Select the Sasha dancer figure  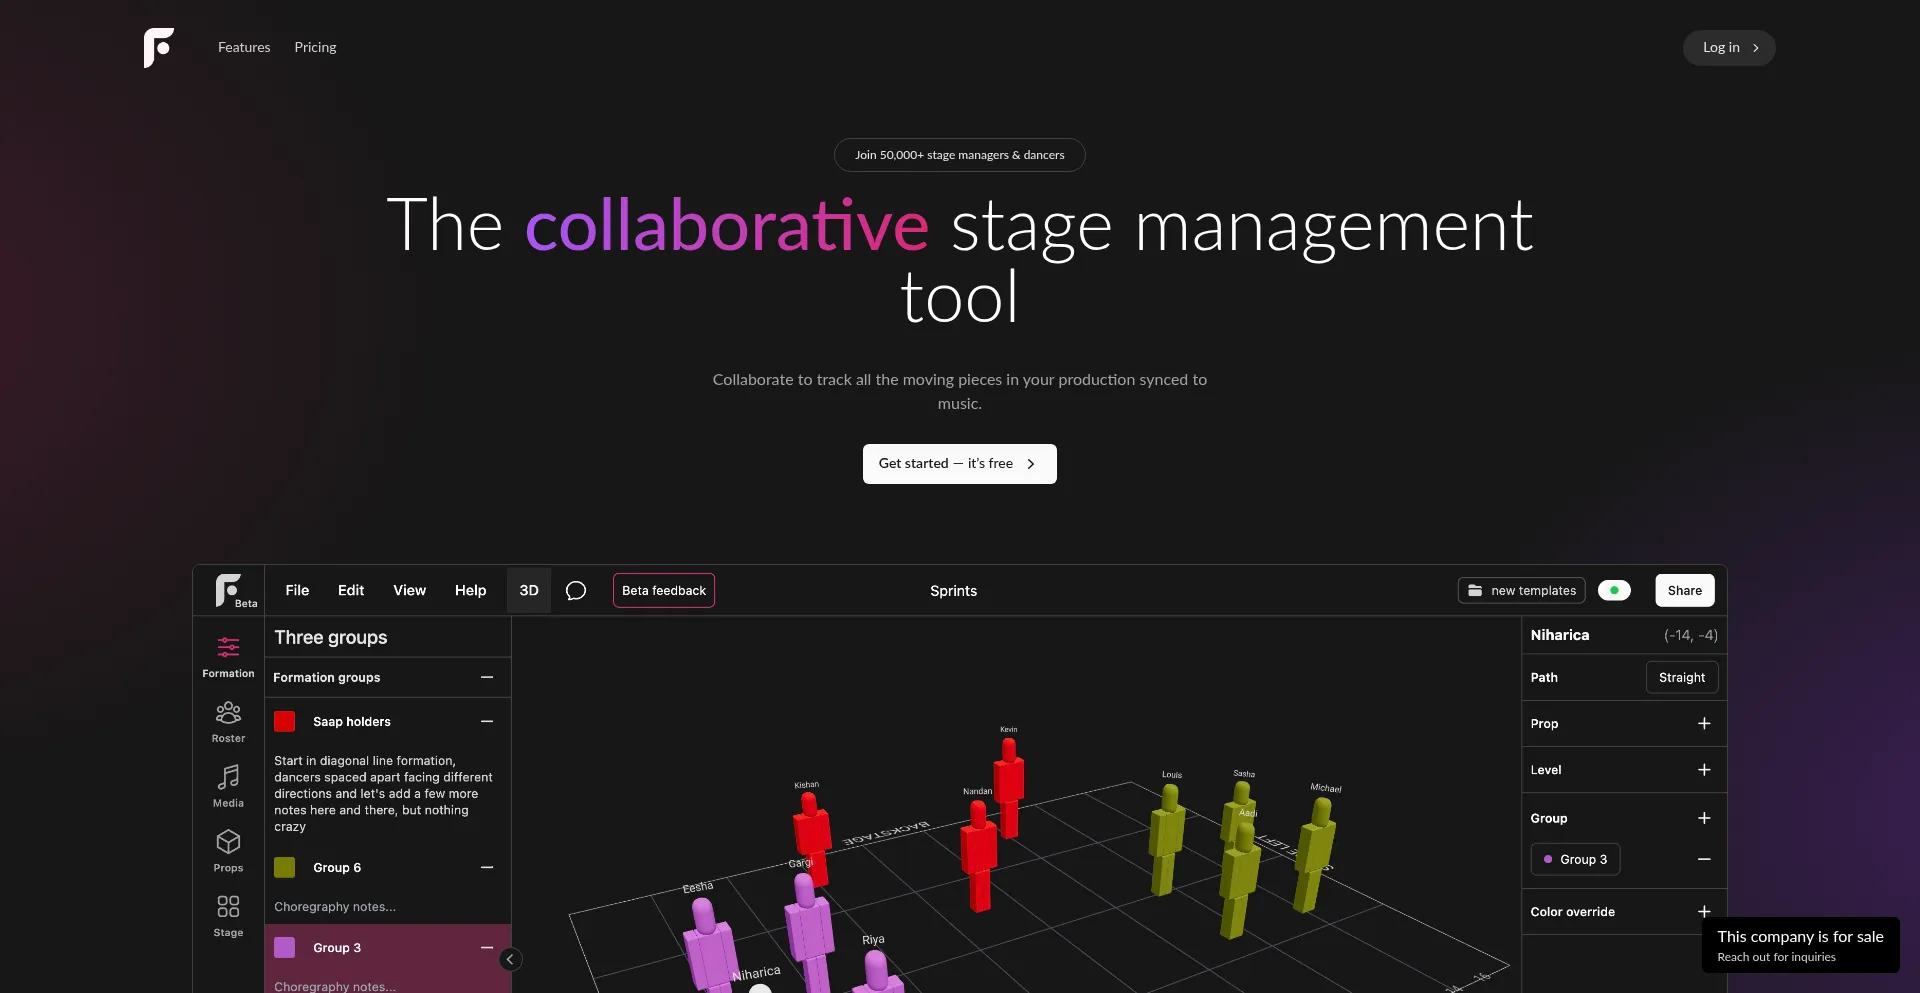(1240, 810)
